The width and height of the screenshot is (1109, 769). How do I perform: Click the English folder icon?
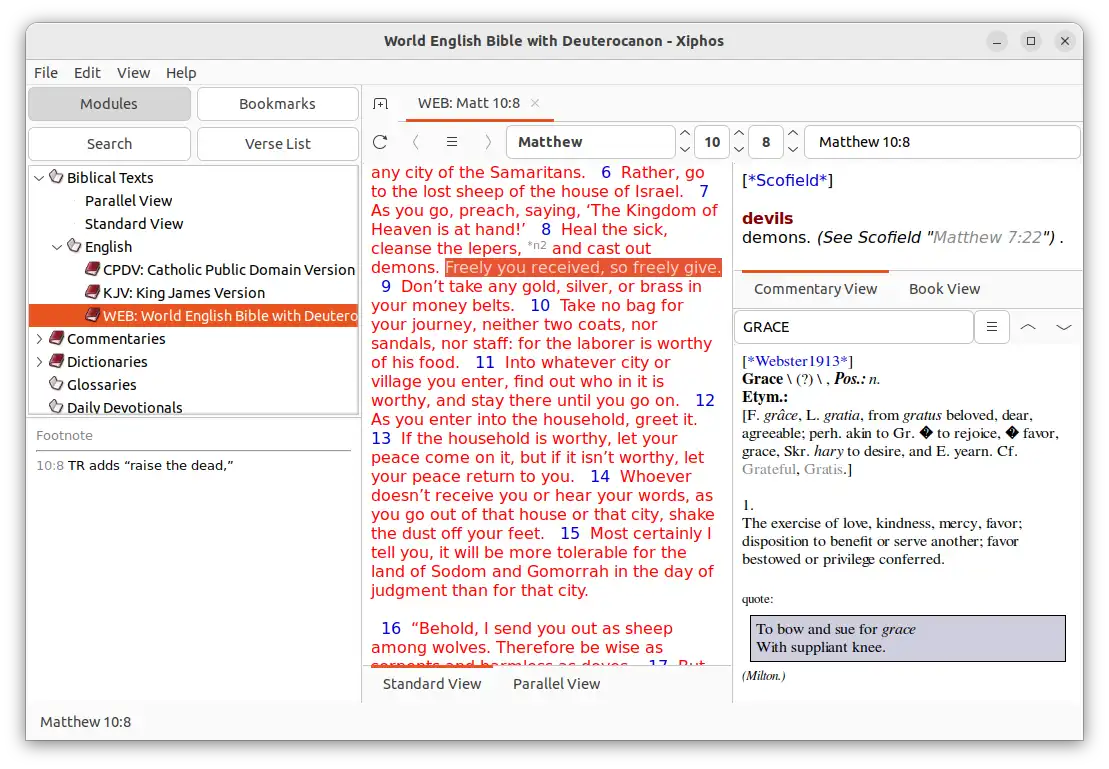[74, 246]
